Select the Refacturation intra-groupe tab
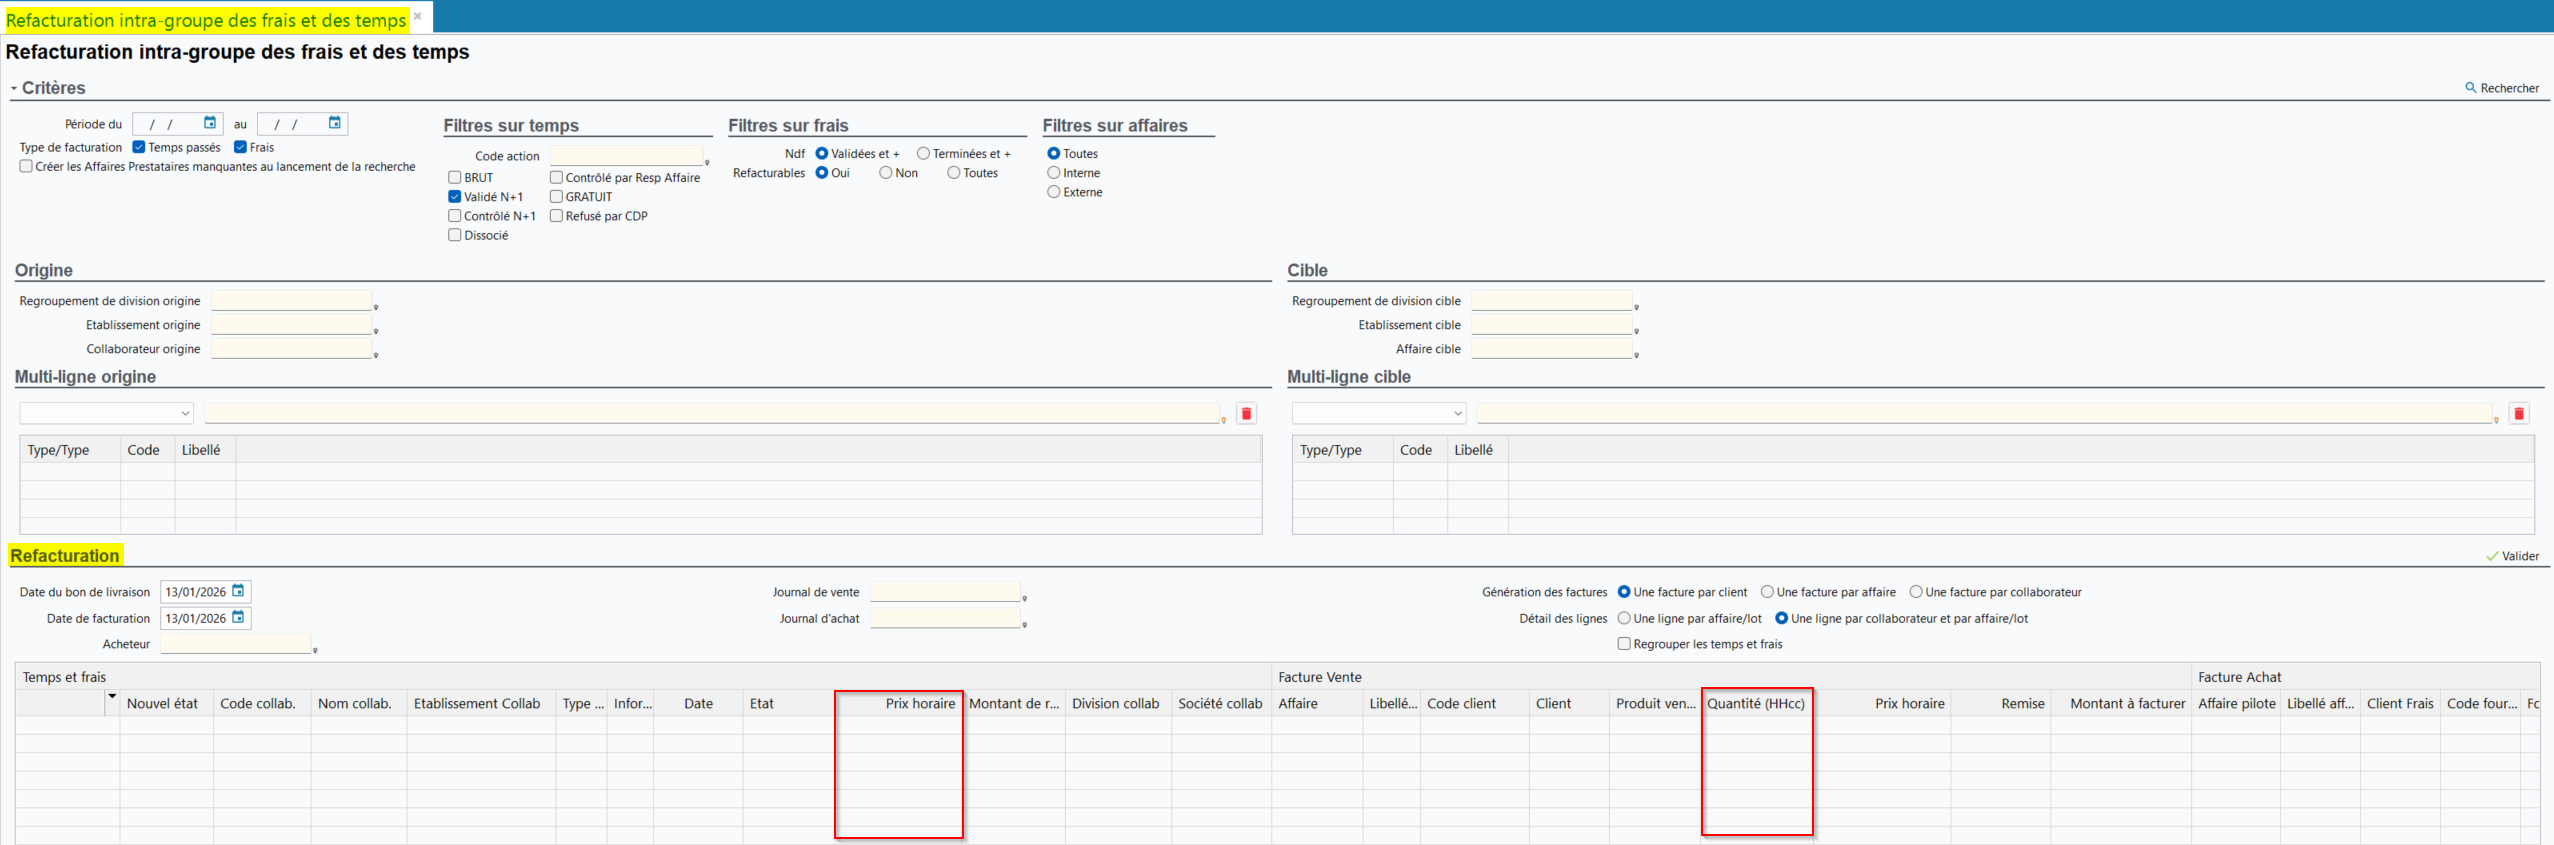This screenshot has height=845, width=2554. pos(205,20)
